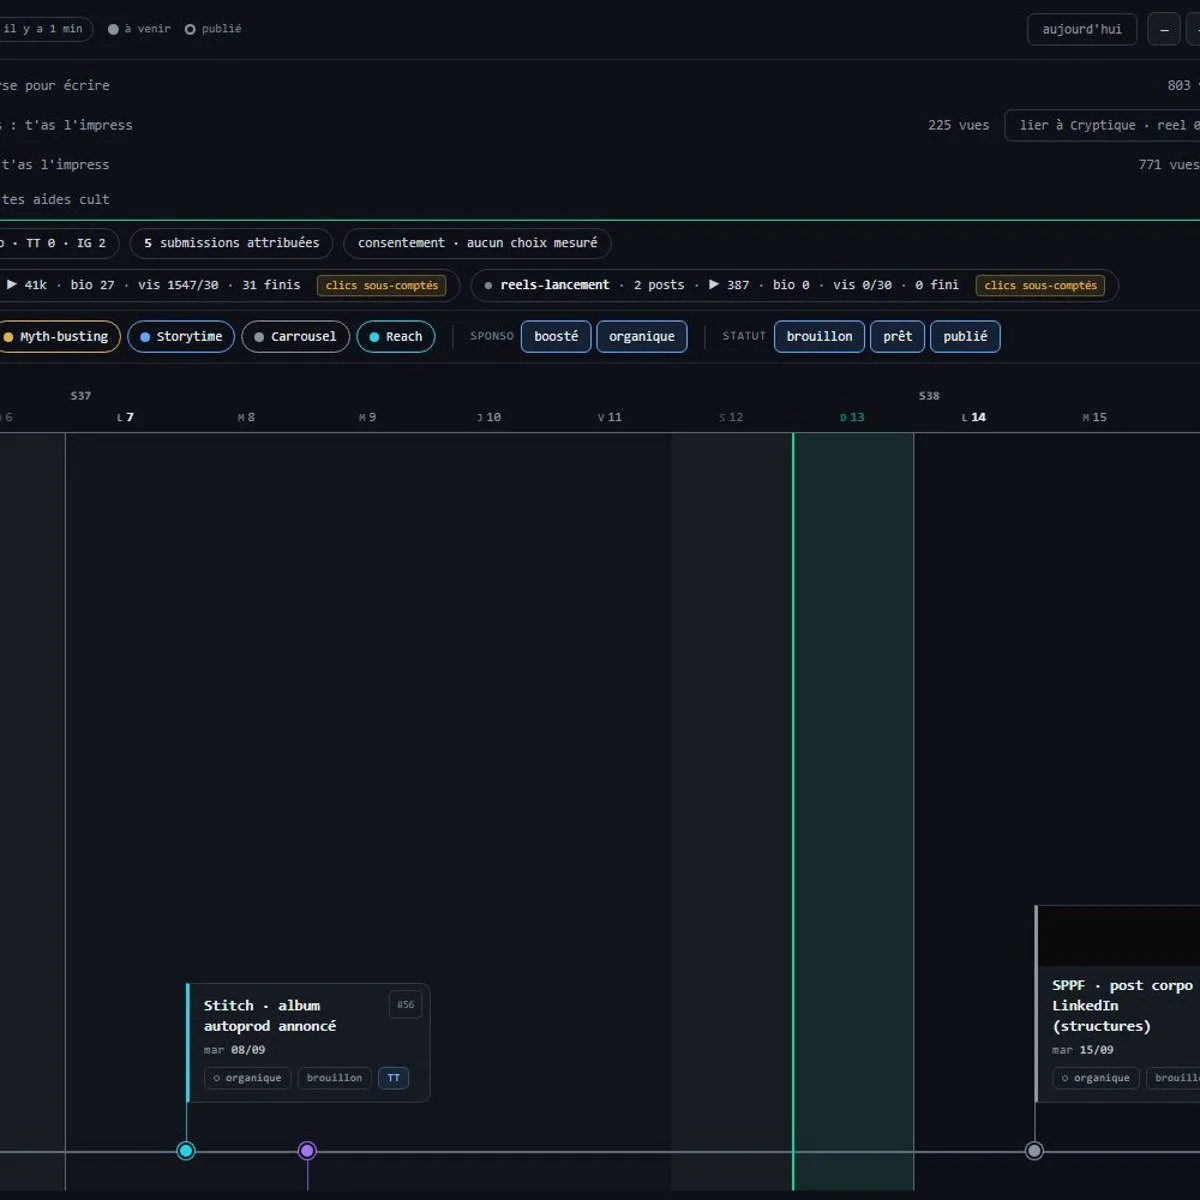Click the minus button beside aujourd'hui
Image resolution: width=1200 pixels, height=1200 pixels.
[1164, 29]
